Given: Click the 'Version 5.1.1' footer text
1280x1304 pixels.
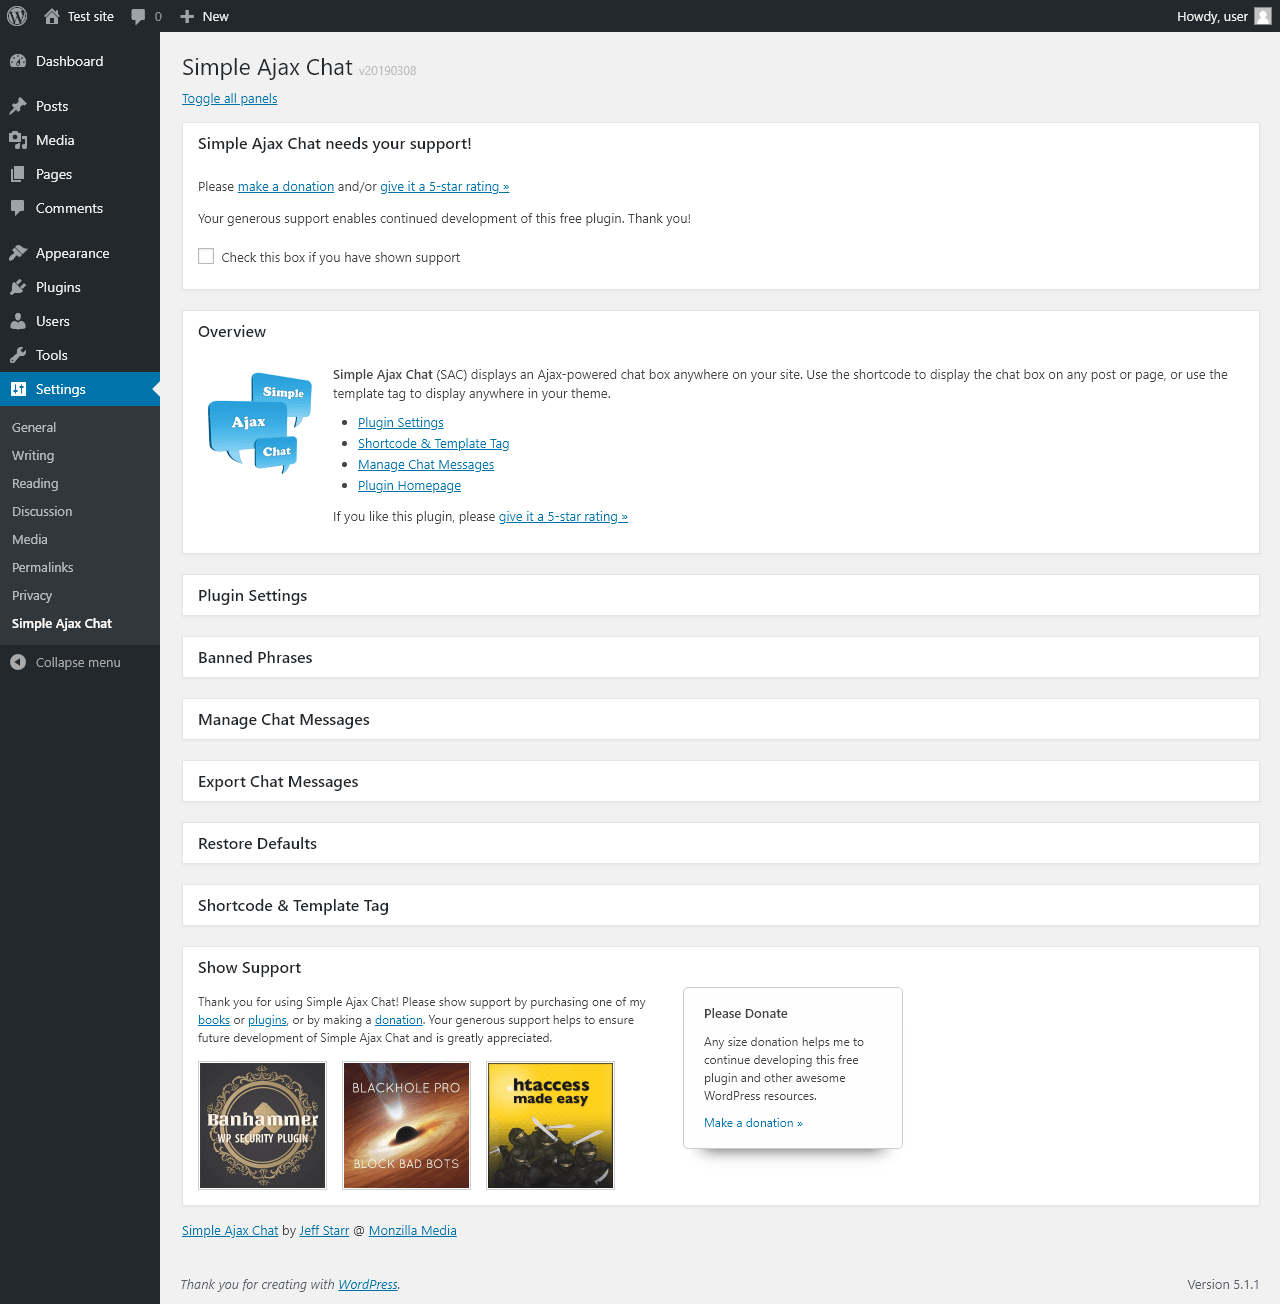Looking at the screenshot, I should pyautogui.click(x=1223, y=1284).
